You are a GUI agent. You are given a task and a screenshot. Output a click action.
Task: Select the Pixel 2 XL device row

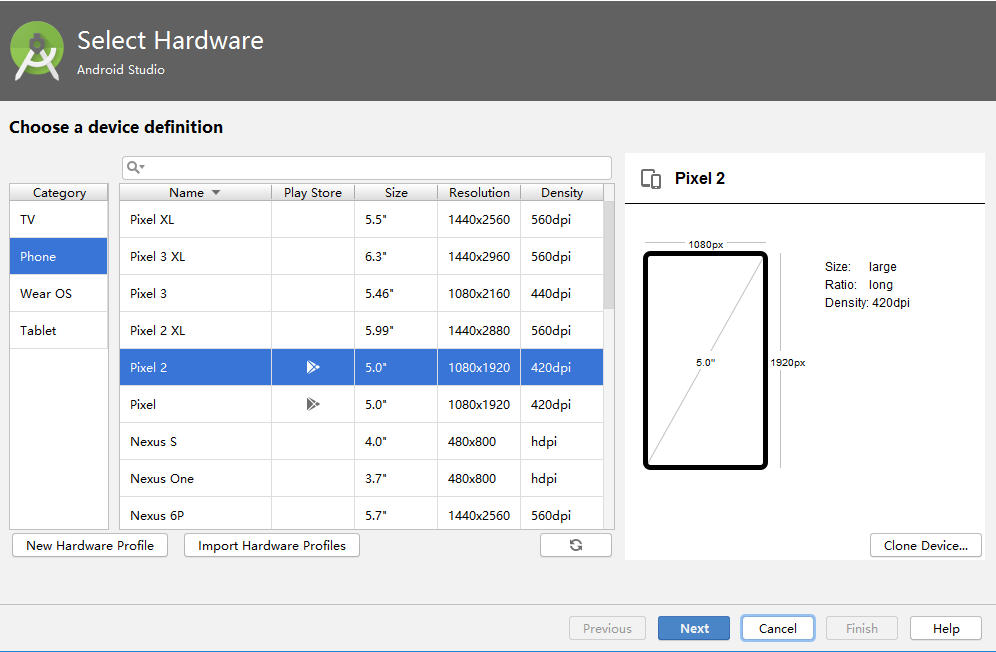pos(361,330)
